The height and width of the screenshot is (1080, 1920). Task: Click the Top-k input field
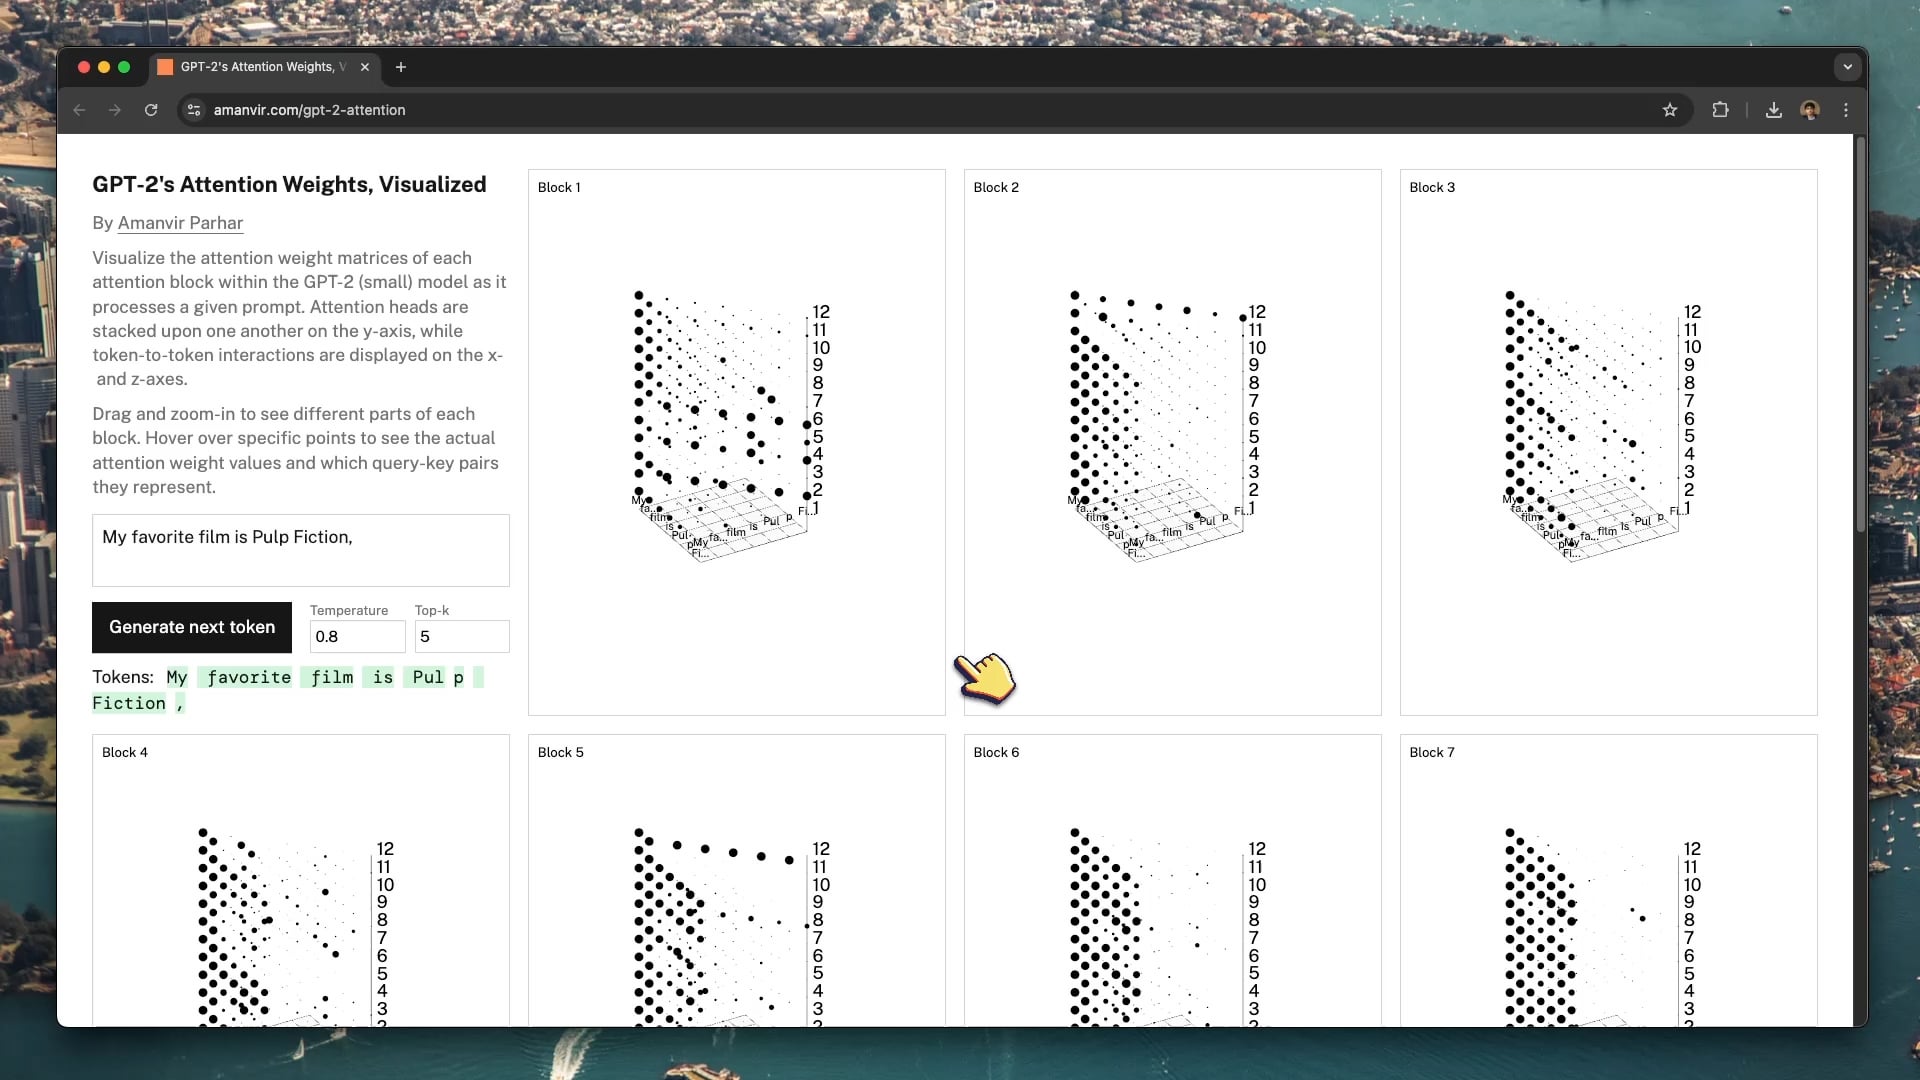coord(462,636)
